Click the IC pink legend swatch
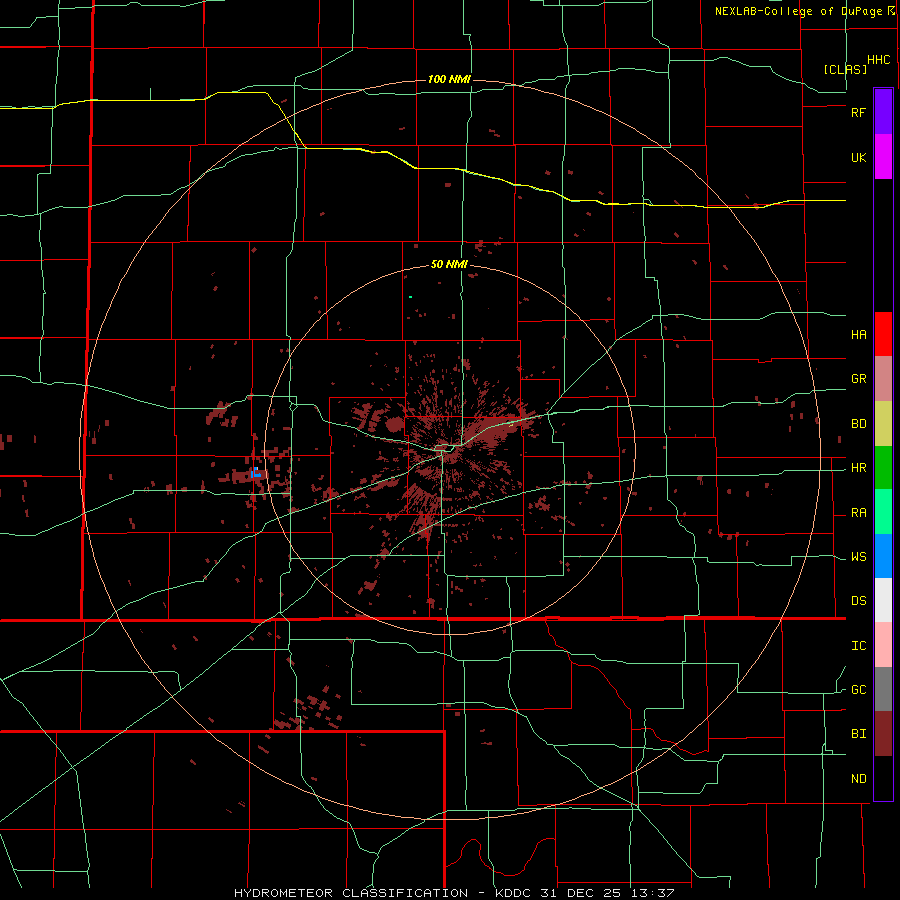The width and height of the screenshot is (900, 900). (x=883, y=645)
